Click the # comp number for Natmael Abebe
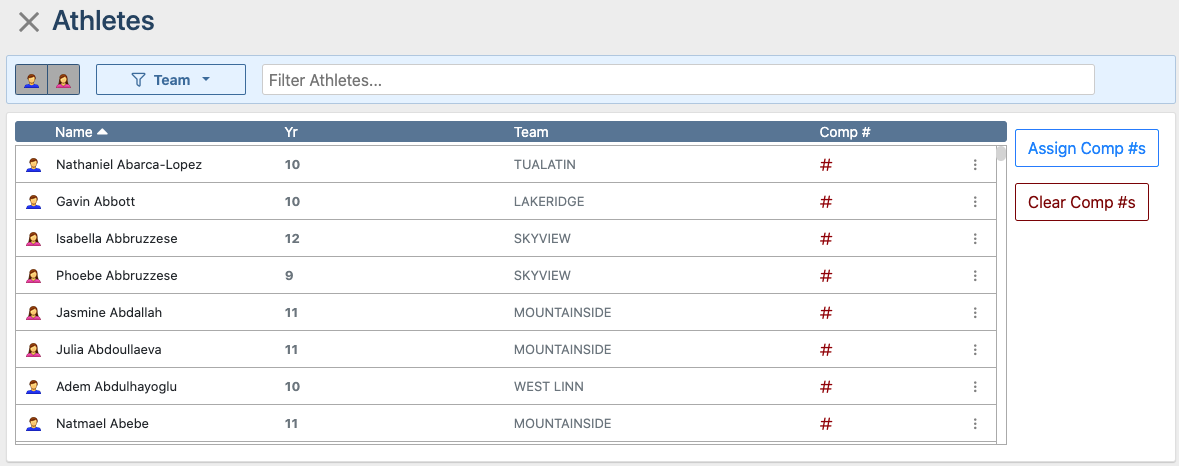 click(x=826, y=424)
